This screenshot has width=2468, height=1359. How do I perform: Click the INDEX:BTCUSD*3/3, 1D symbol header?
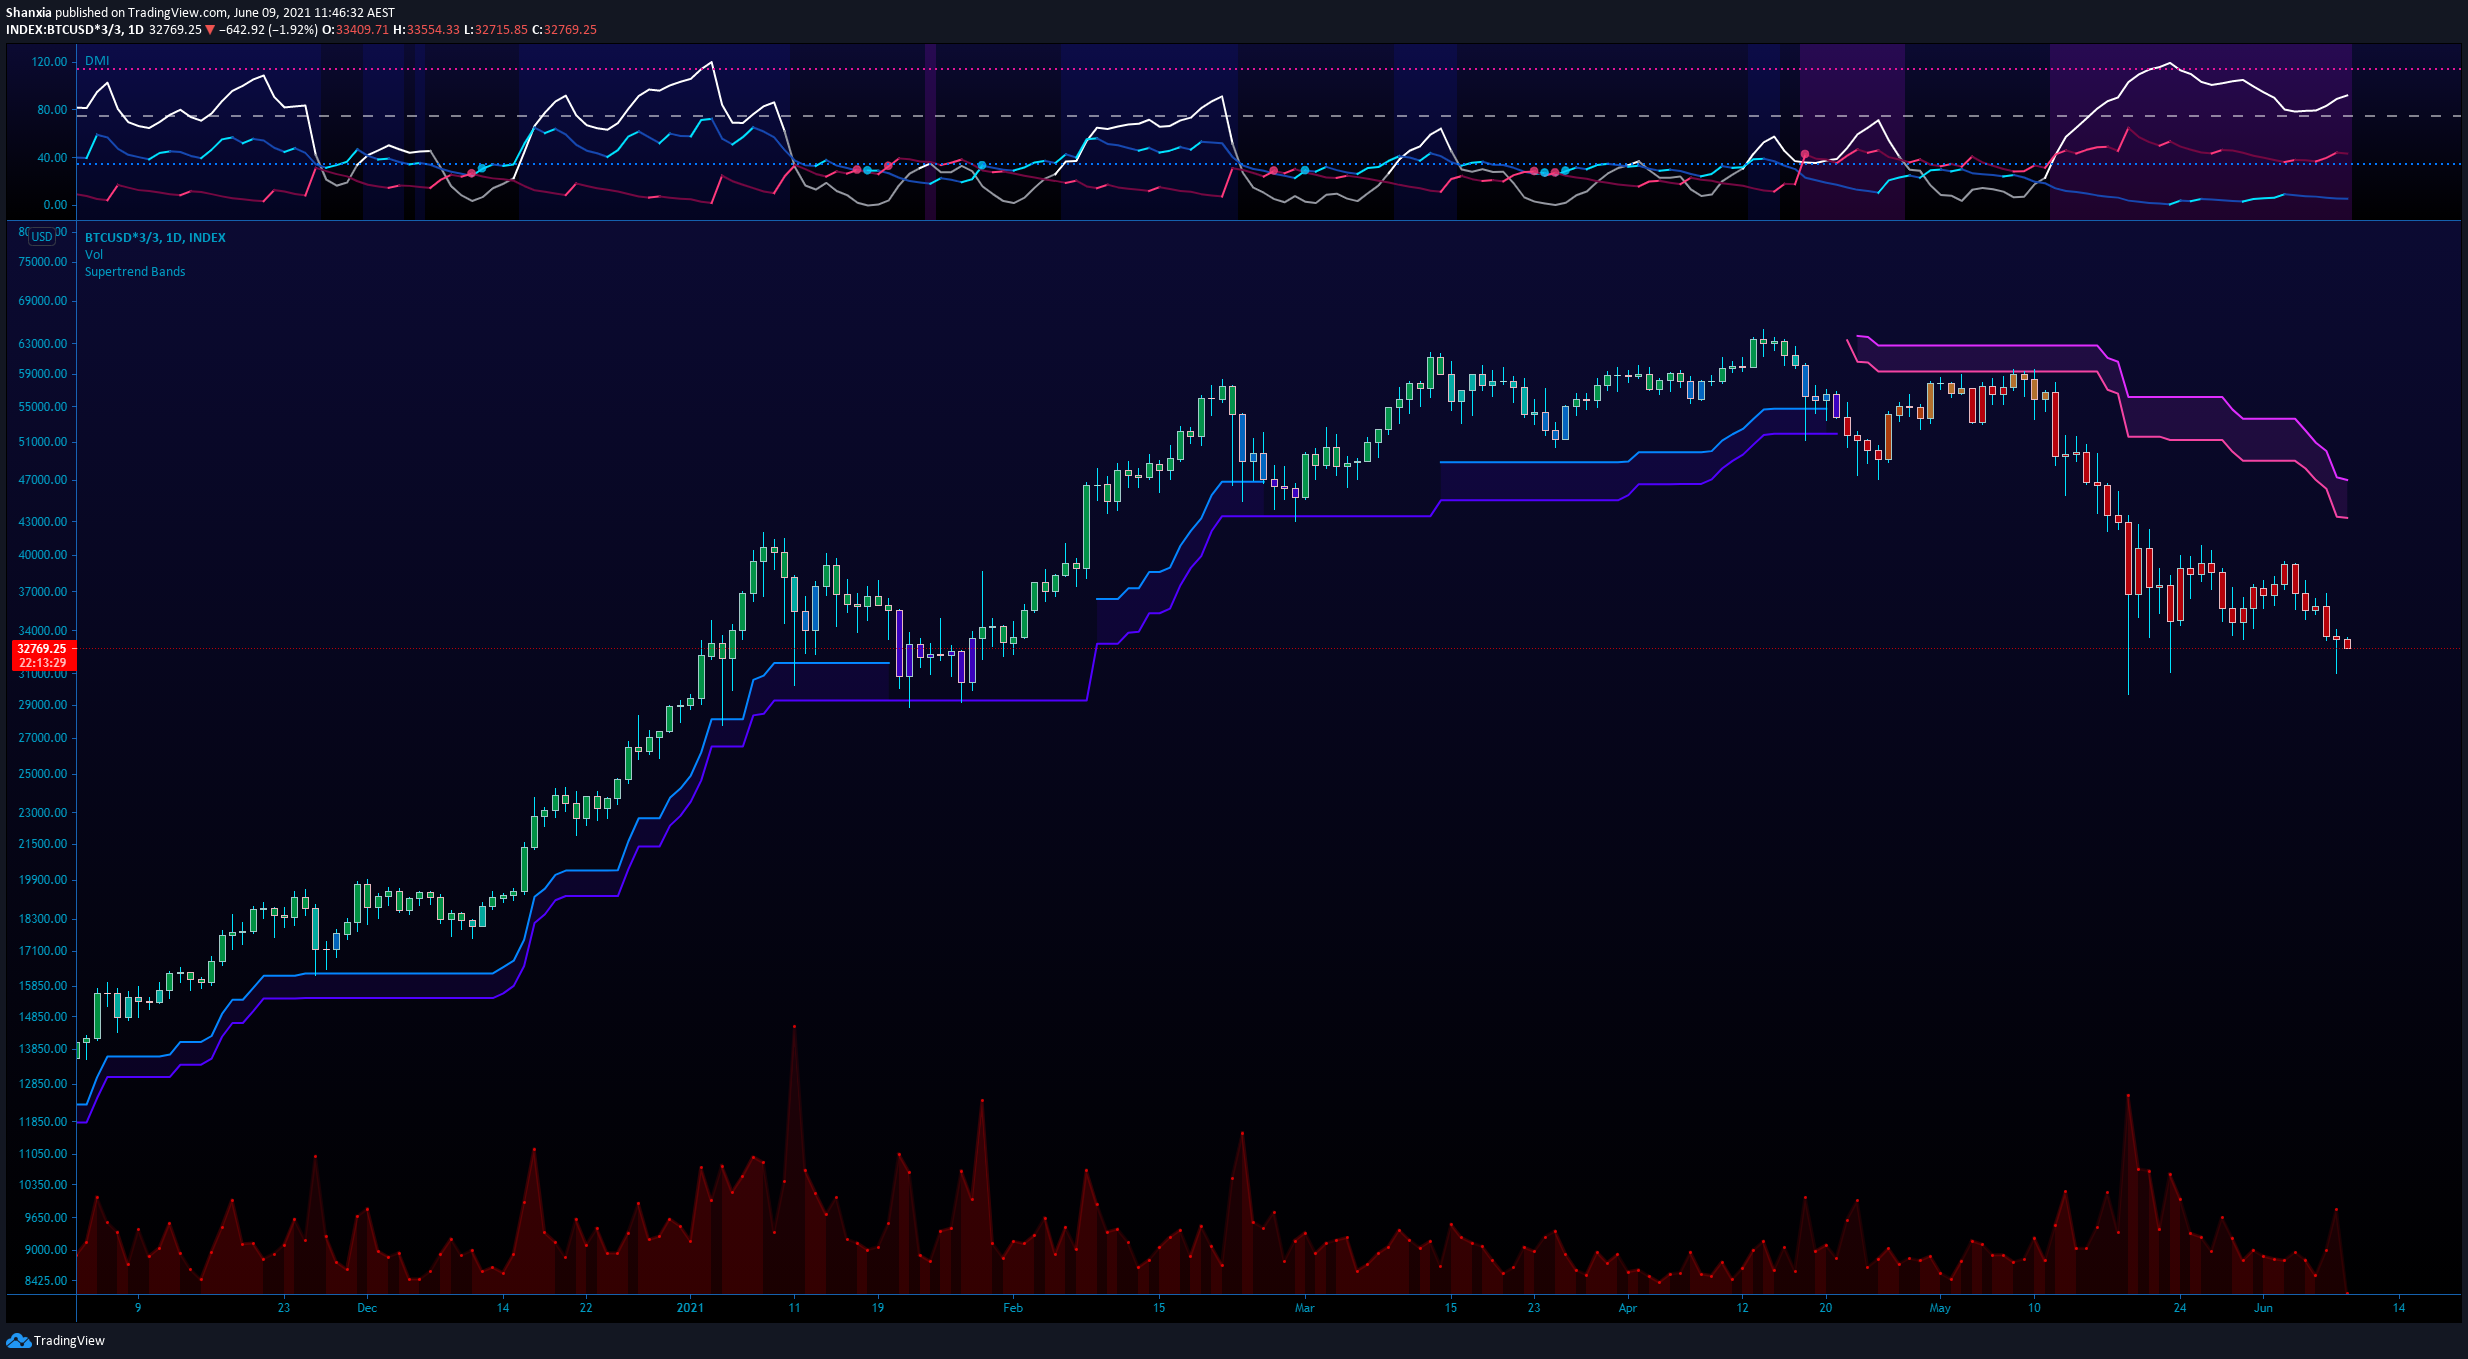[x=75, y=30]
